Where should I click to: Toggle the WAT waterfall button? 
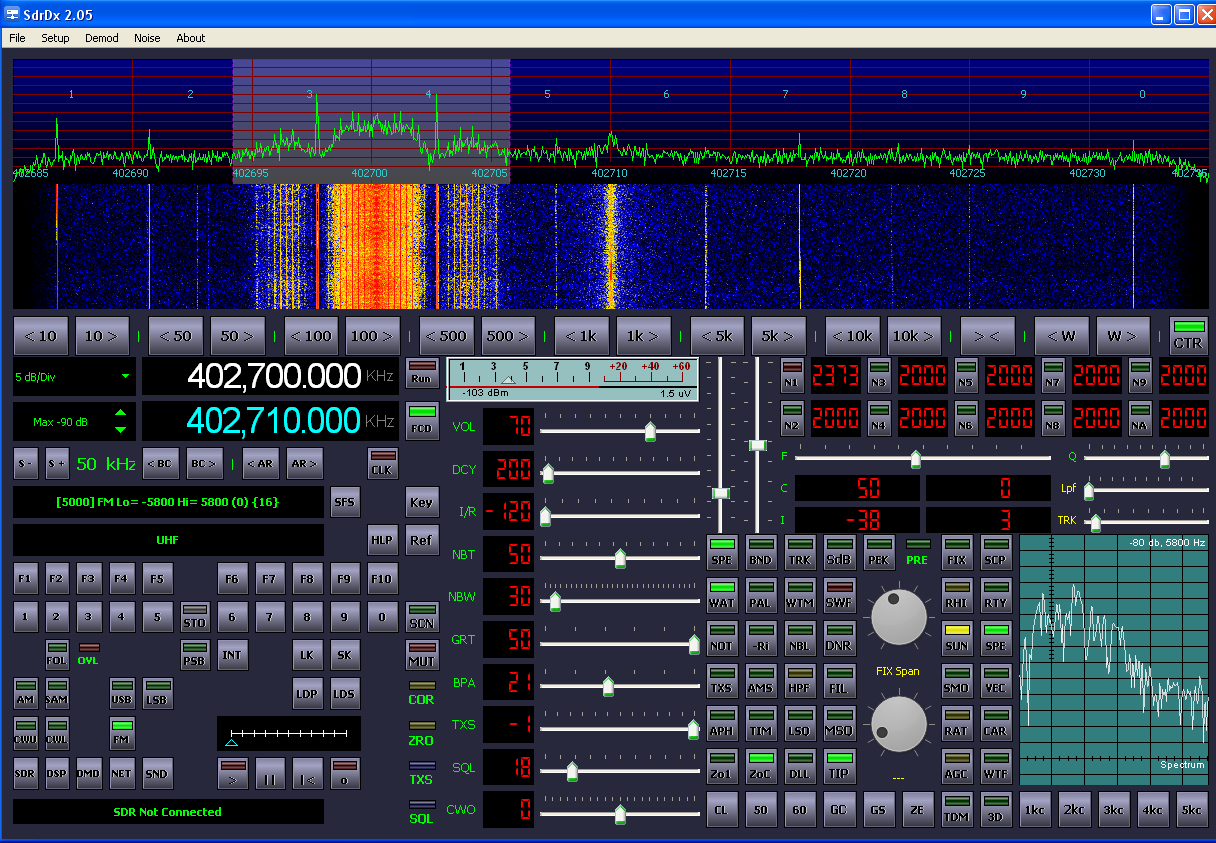722,596
